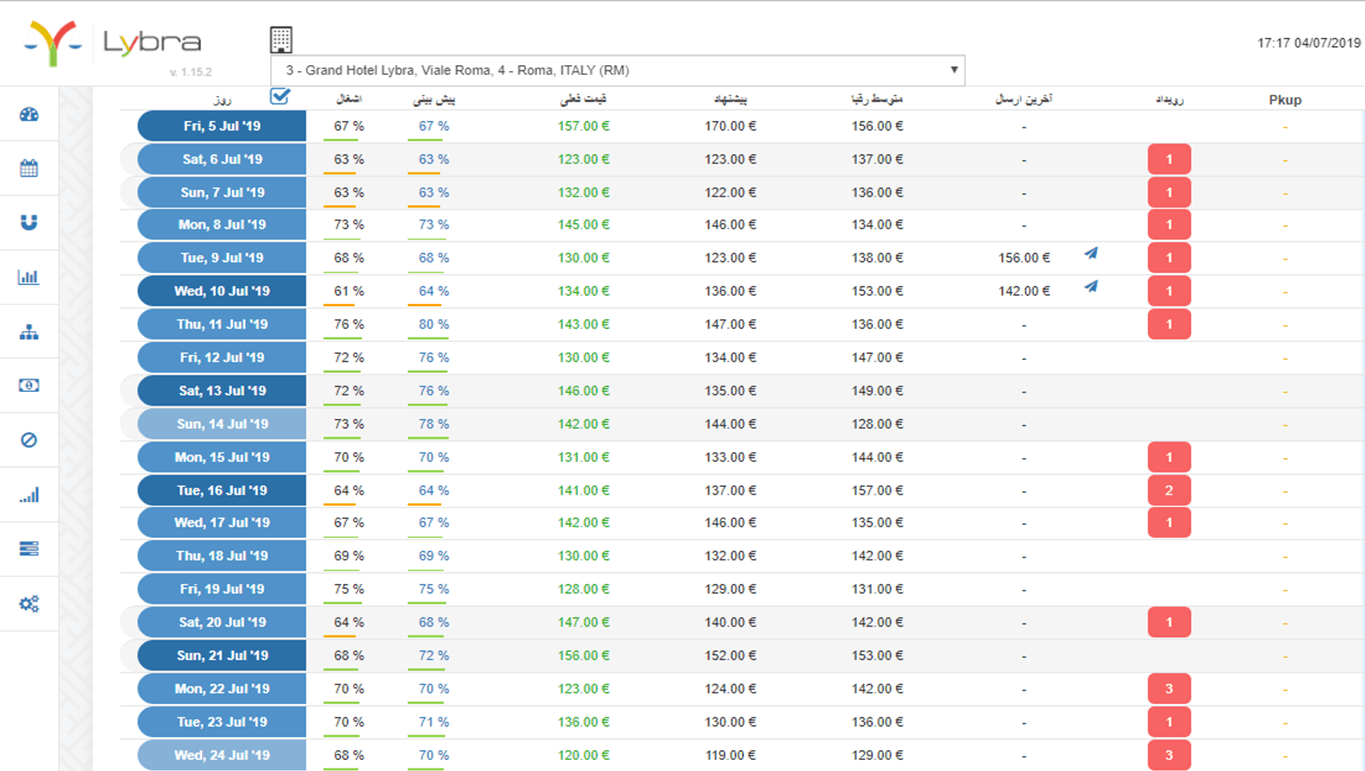This screenshot has height=771, width=1365.
Task: Click the building icon above hotel selector
Action: [281, 39]
